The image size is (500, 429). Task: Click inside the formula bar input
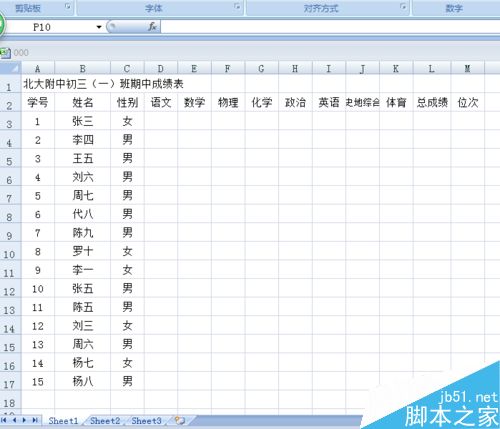tap(330, 27)
